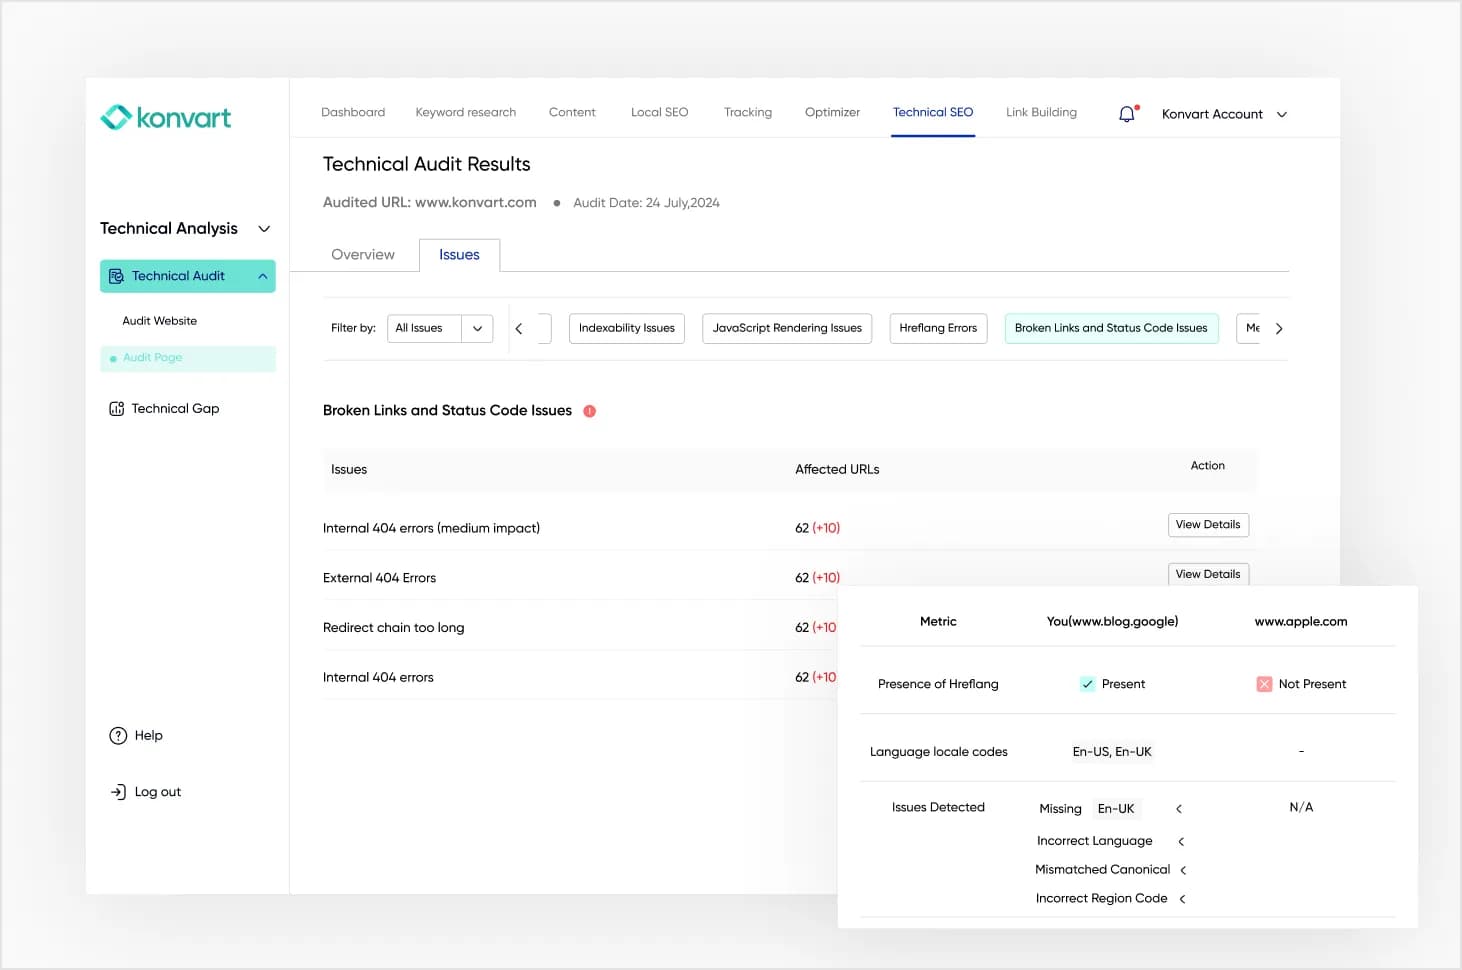
Task: Switch to the Overview tab
Action: click(363, 255)
